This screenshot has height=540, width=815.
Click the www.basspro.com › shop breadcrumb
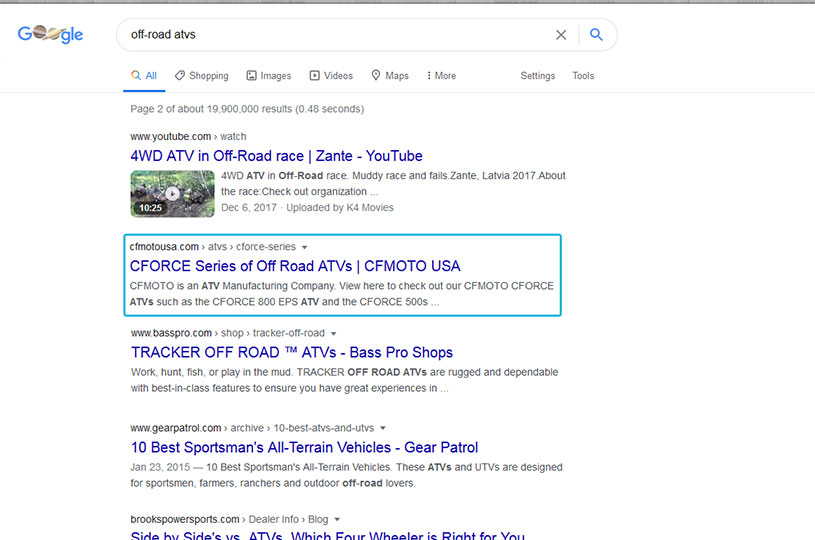pos(228,333)
